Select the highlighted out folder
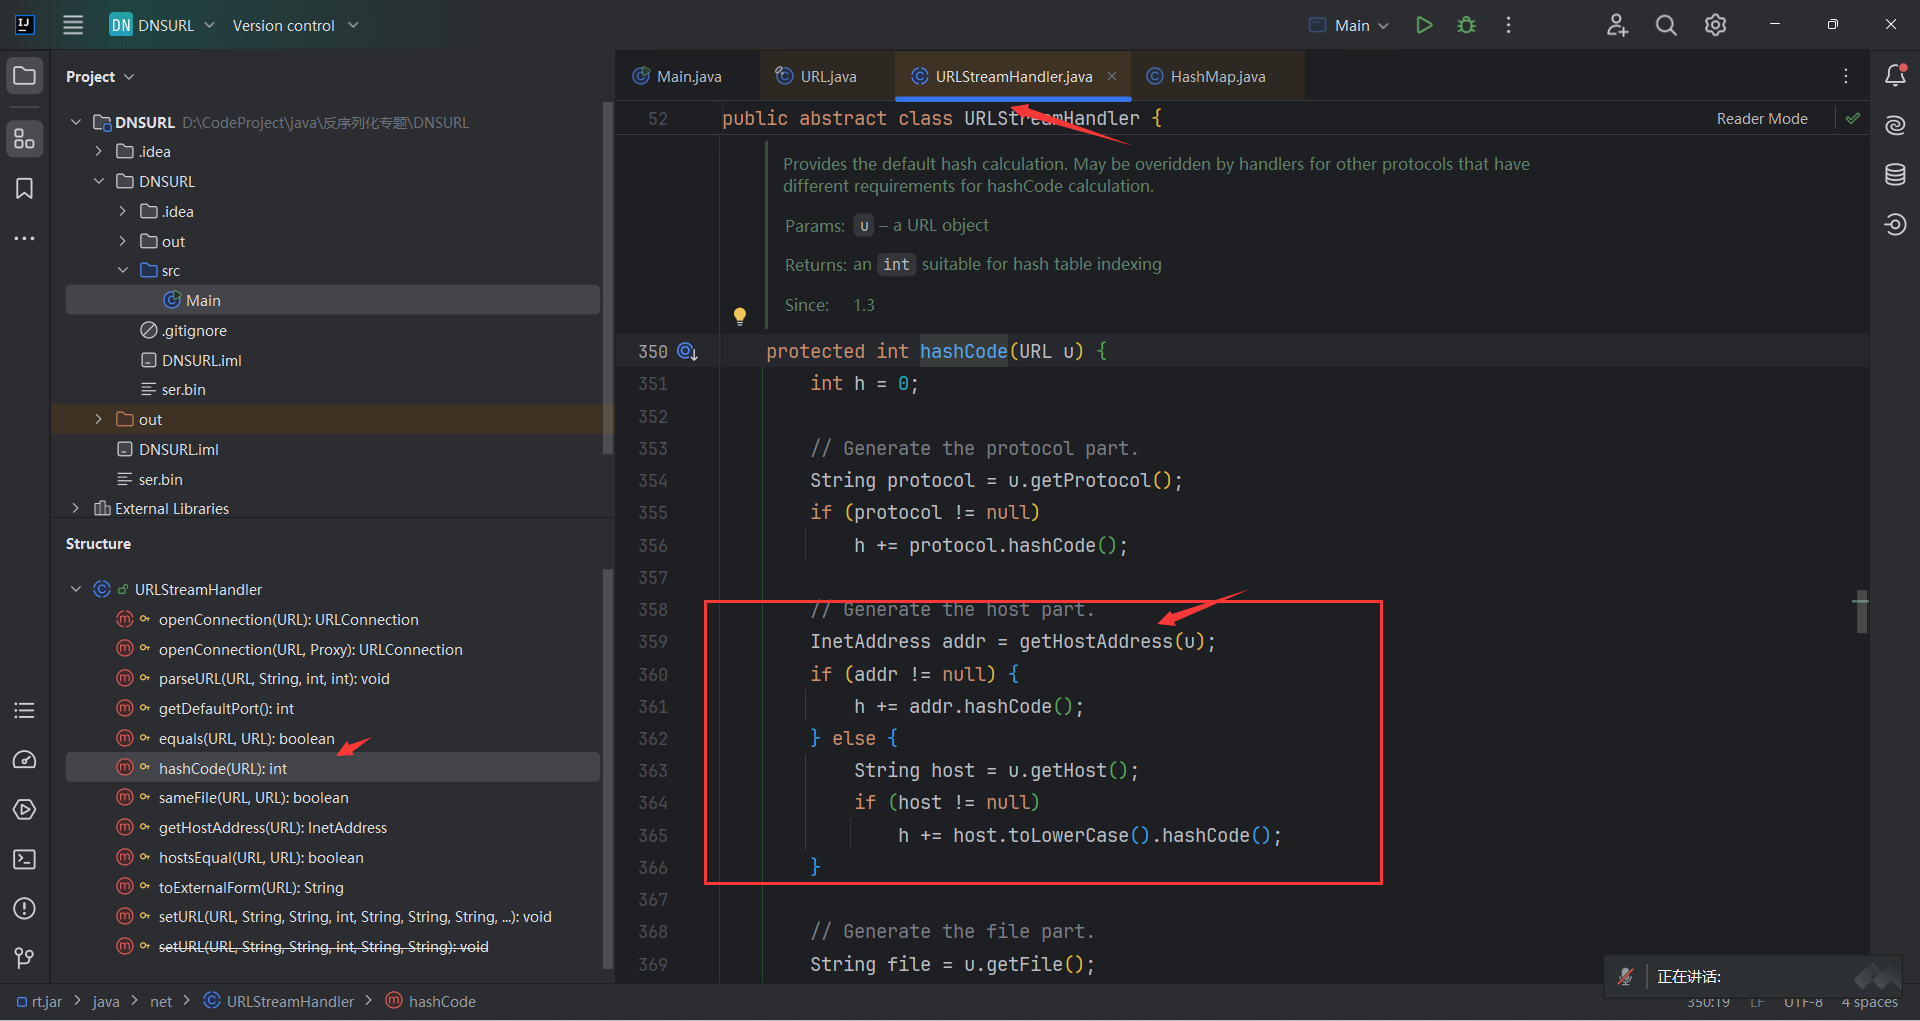 [332, 419]
